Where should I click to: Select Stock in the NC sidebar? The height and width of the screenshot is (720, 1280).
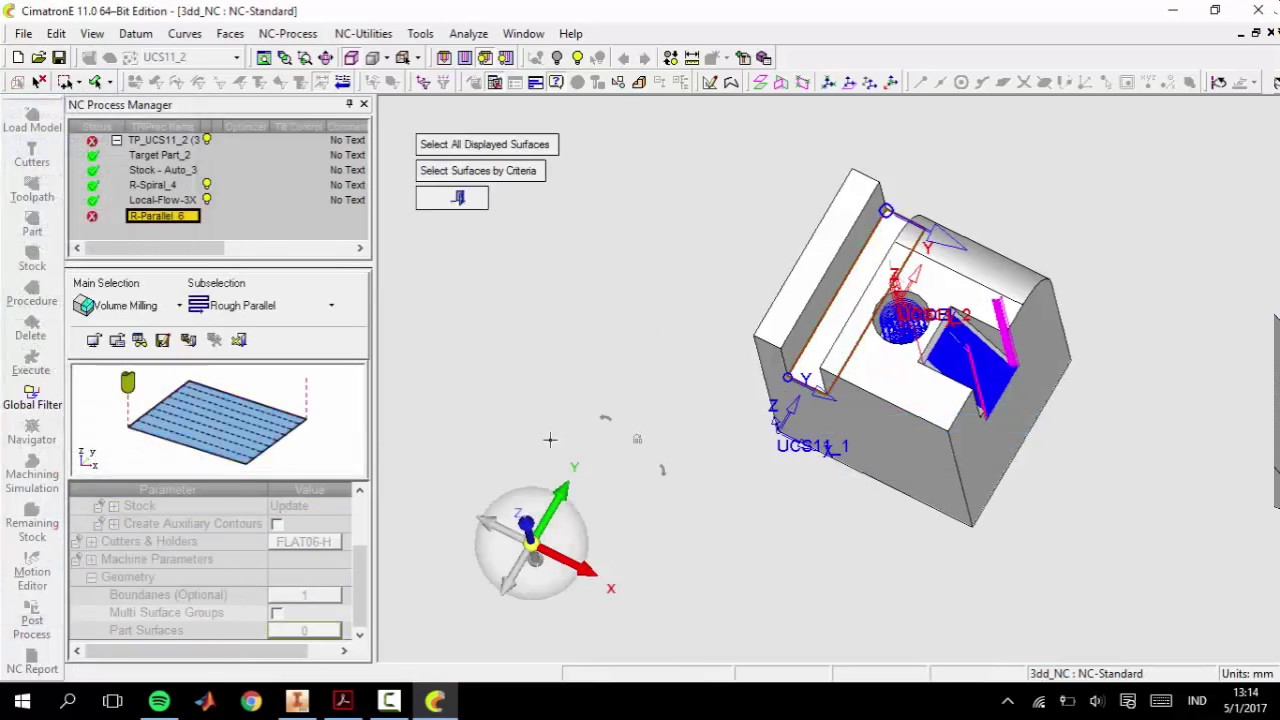(32, 258)
